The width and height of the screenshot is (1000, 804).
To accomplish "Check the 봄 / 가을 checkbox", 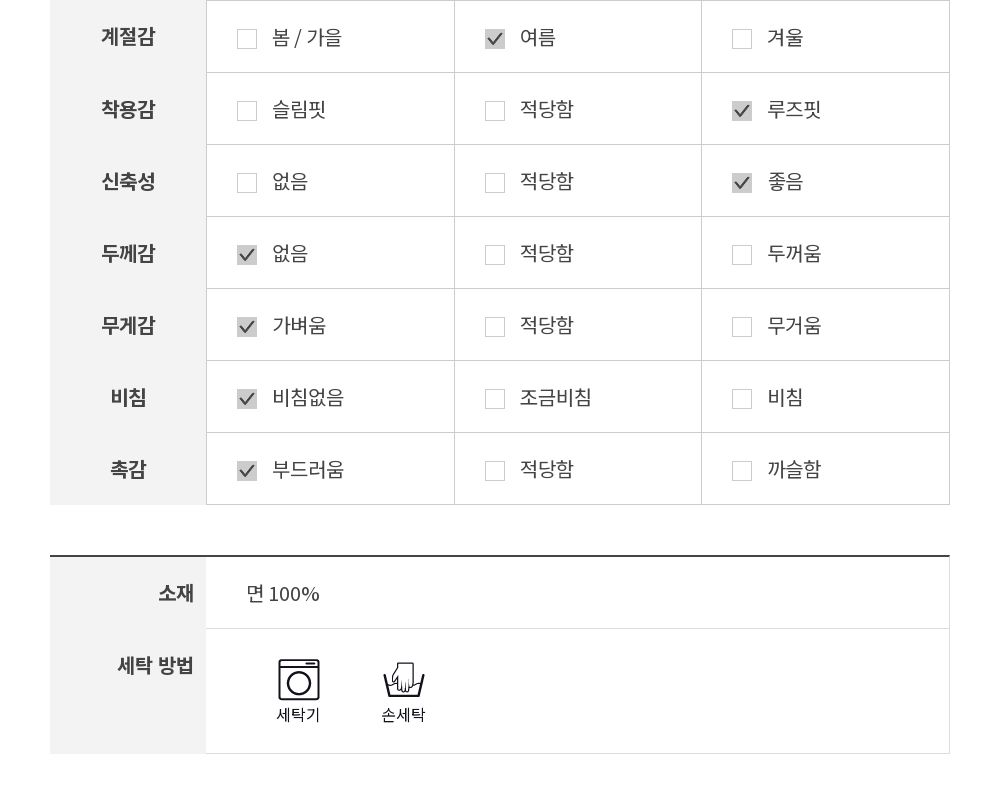I will tap(247, 39).
